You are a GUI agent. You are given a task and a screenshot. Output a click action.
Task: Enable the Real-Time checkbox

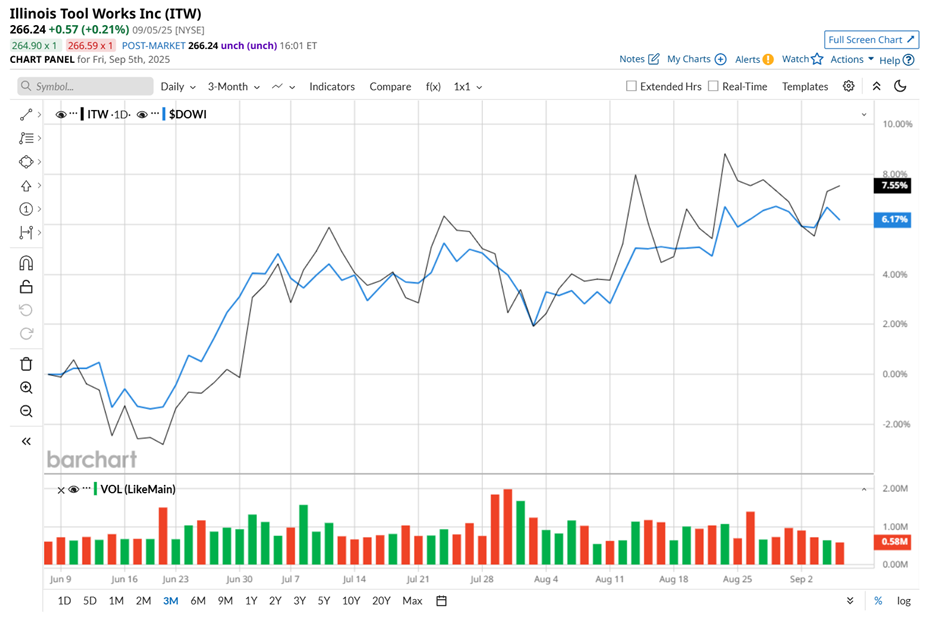coord(713,86)
